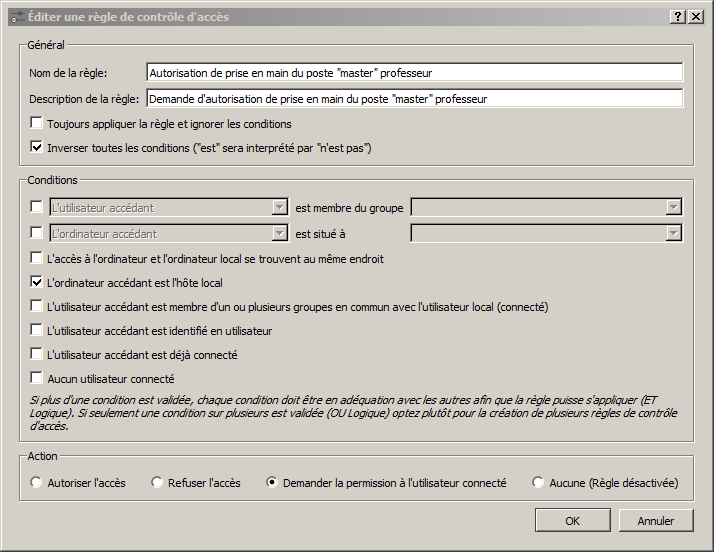Check 'est identifié en utilisateur' condition
This screenshot has width=714, height=552.
(x=36, y=330)
